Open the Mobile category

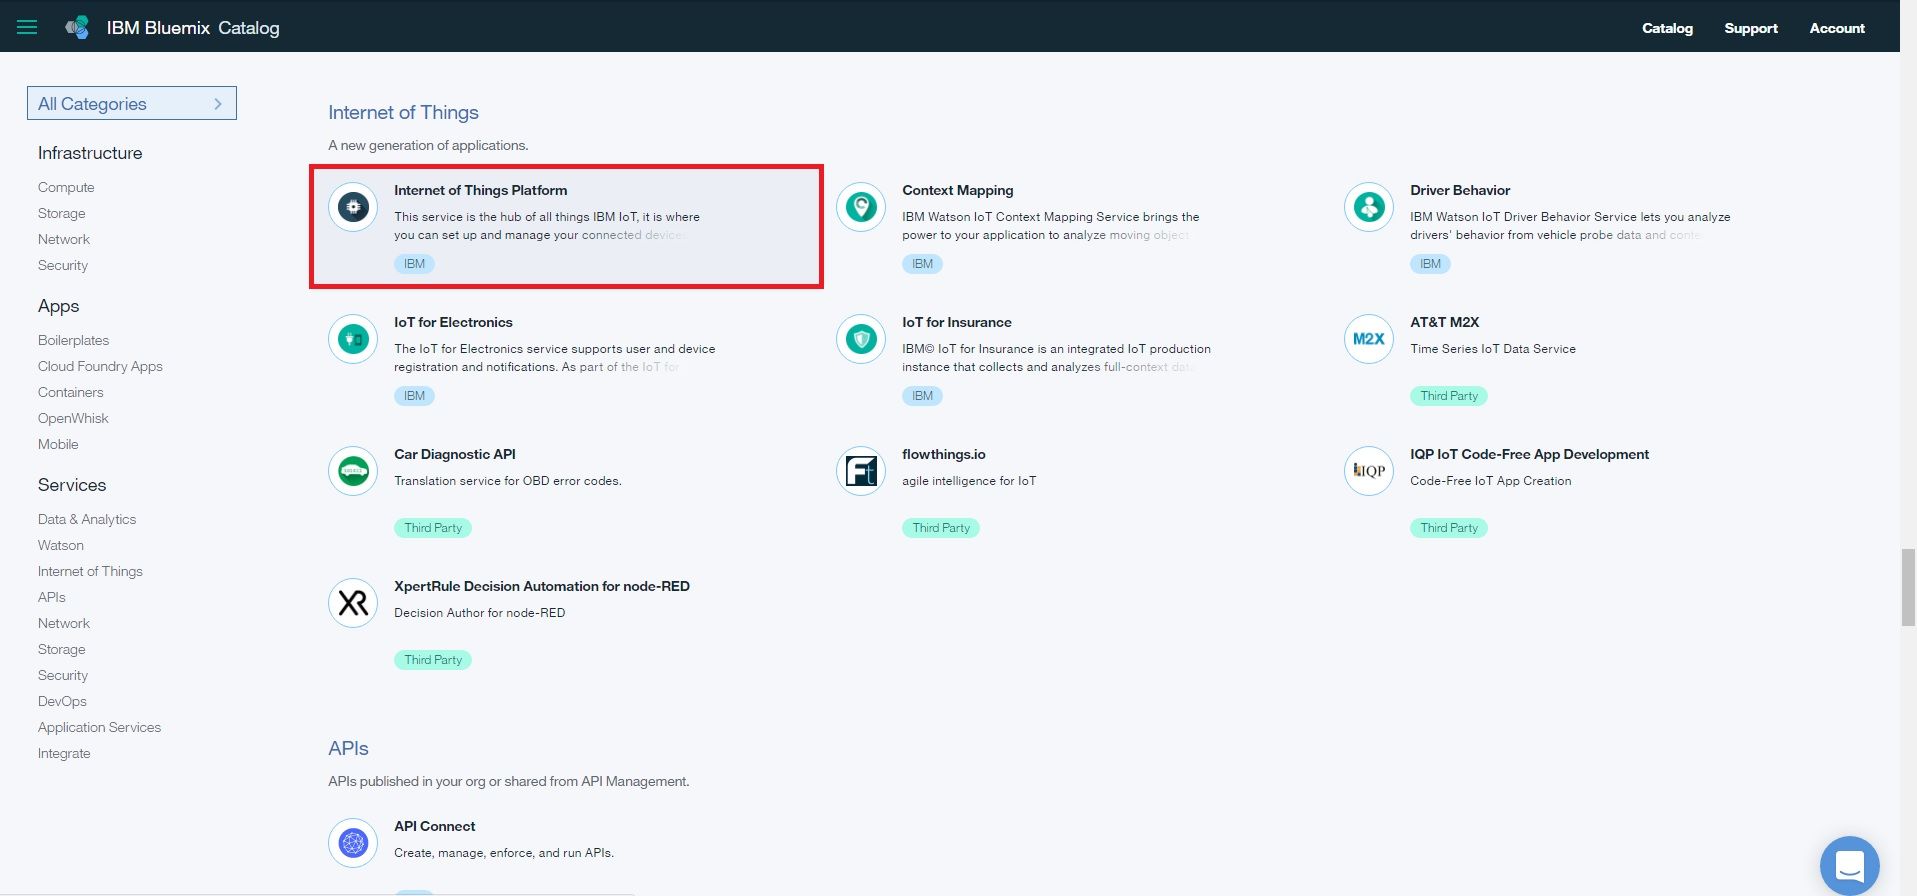coord(58,444)
